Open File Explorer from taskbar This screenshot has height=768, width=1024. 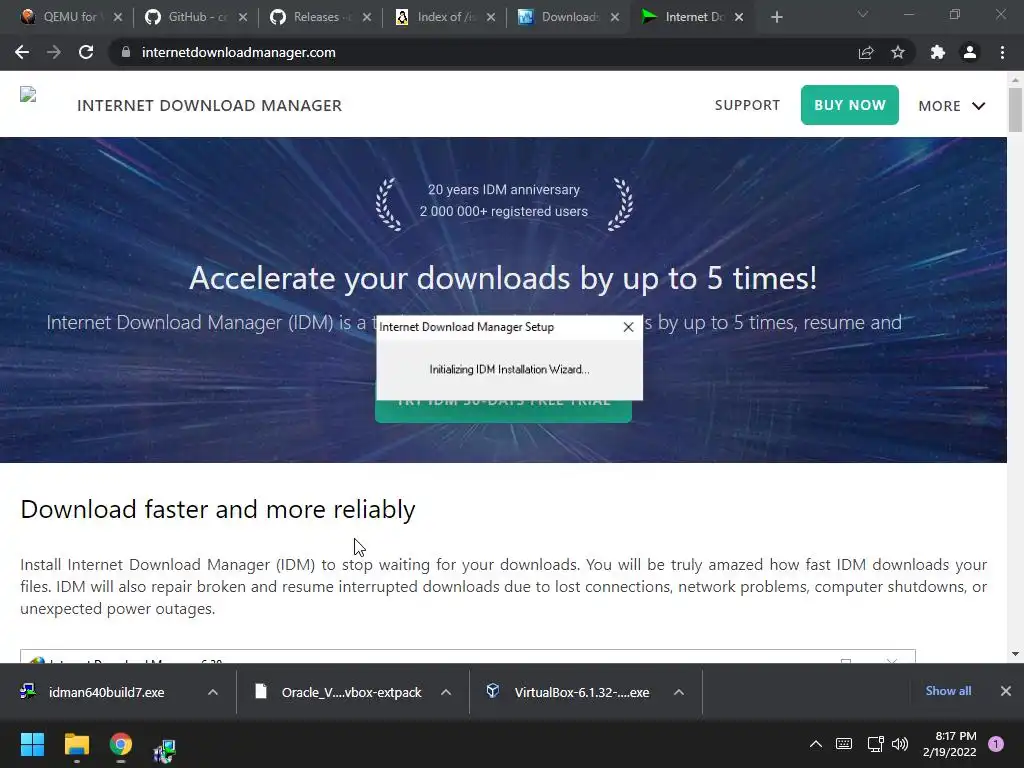pos(76,744)
